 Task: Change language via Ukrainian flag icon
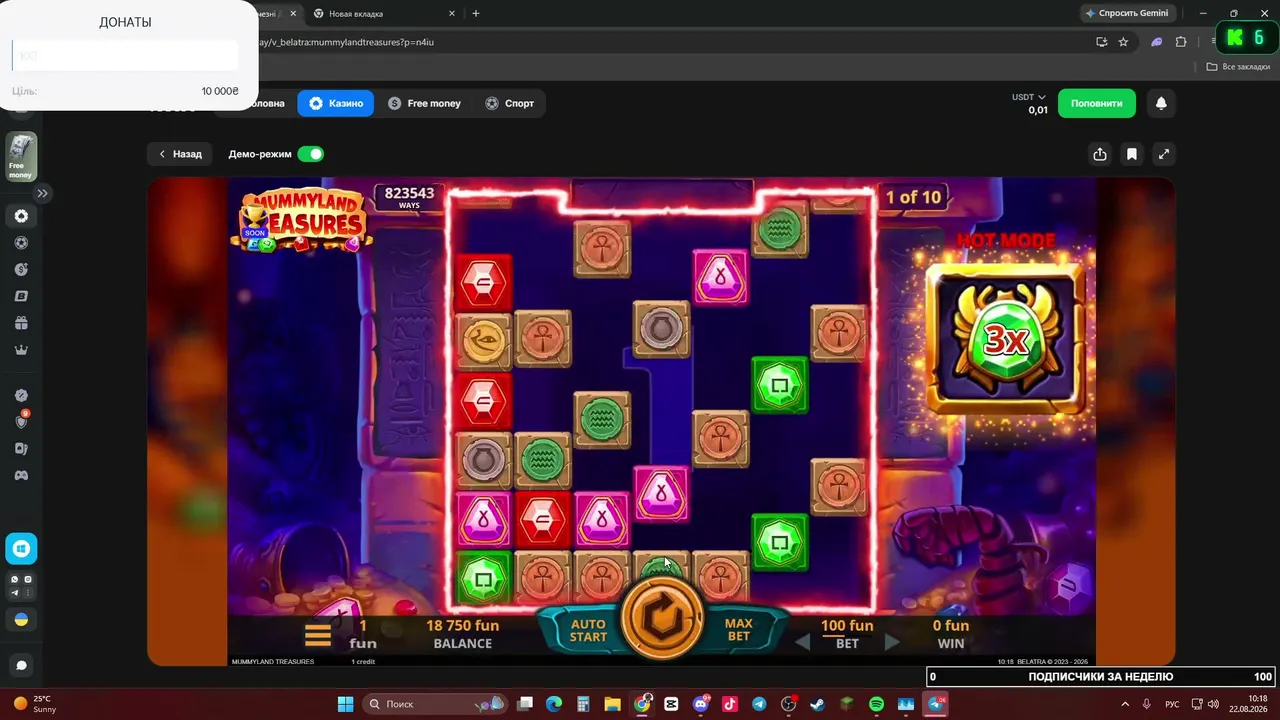[21, 620]
